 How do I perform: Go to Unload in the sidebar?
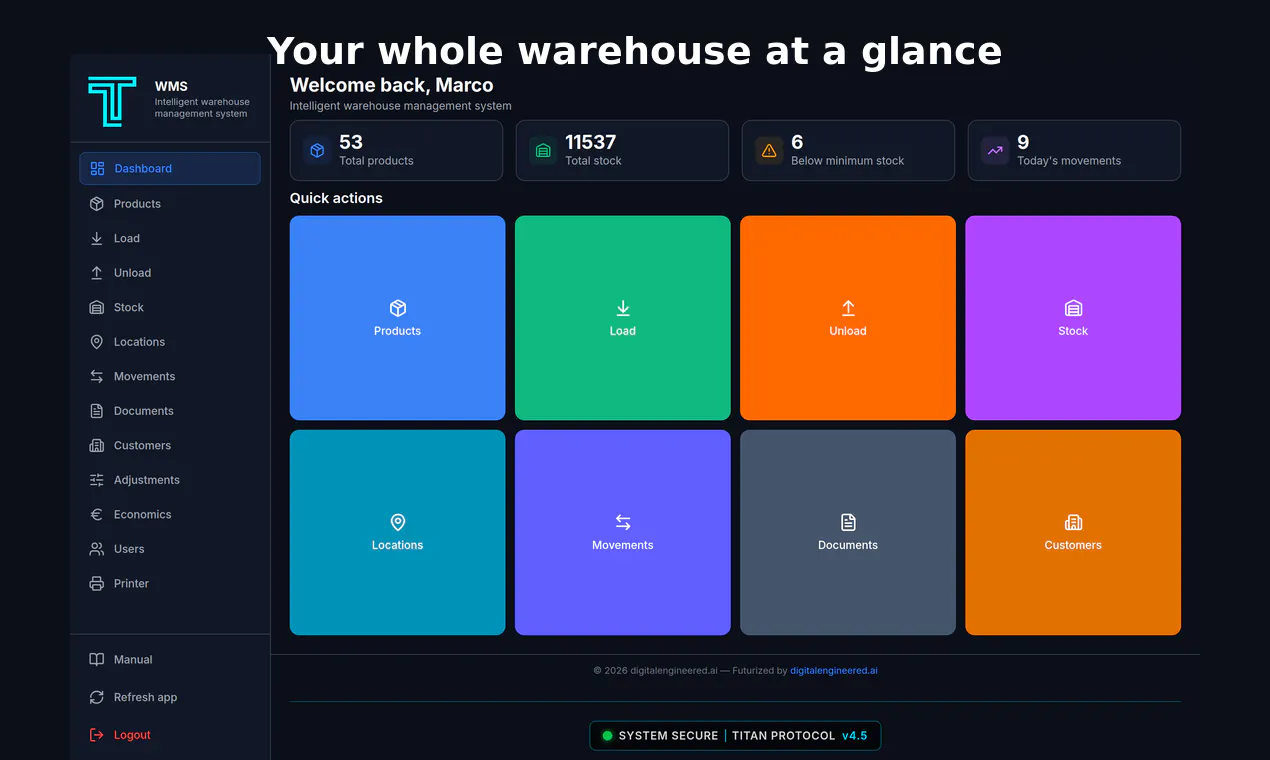[x=170, y=273]
